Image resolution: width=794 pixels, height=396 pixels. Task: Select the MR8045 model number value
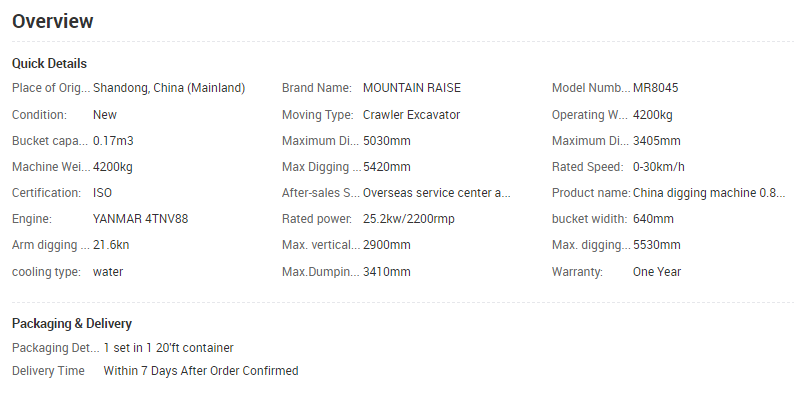(655, 88)
